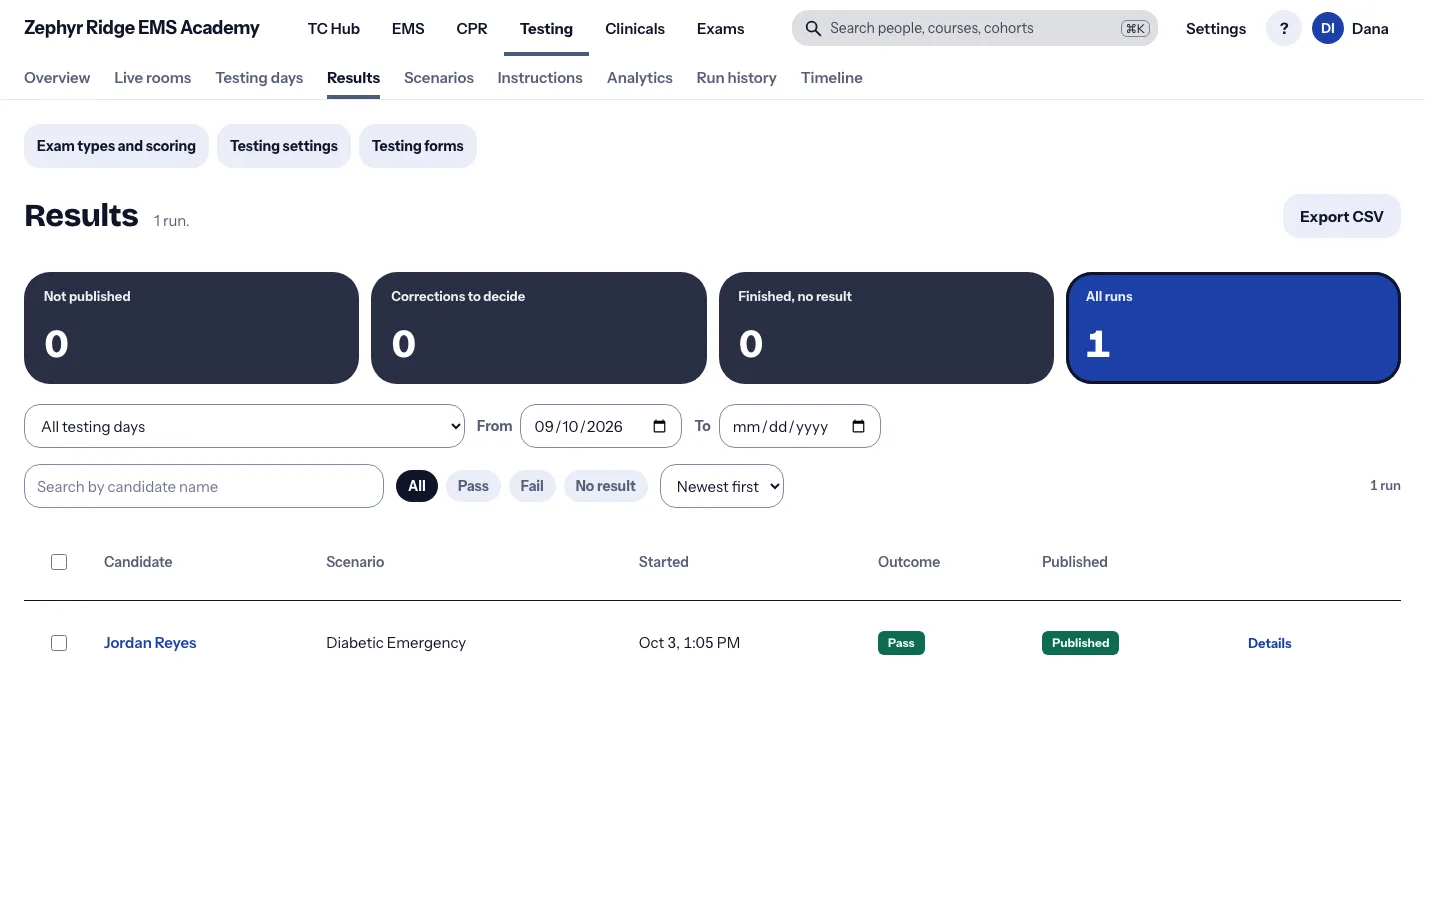The image size is (1440, 900).
Task: Switch to the Scenarios tab
Action: click(x=439, y=78)
